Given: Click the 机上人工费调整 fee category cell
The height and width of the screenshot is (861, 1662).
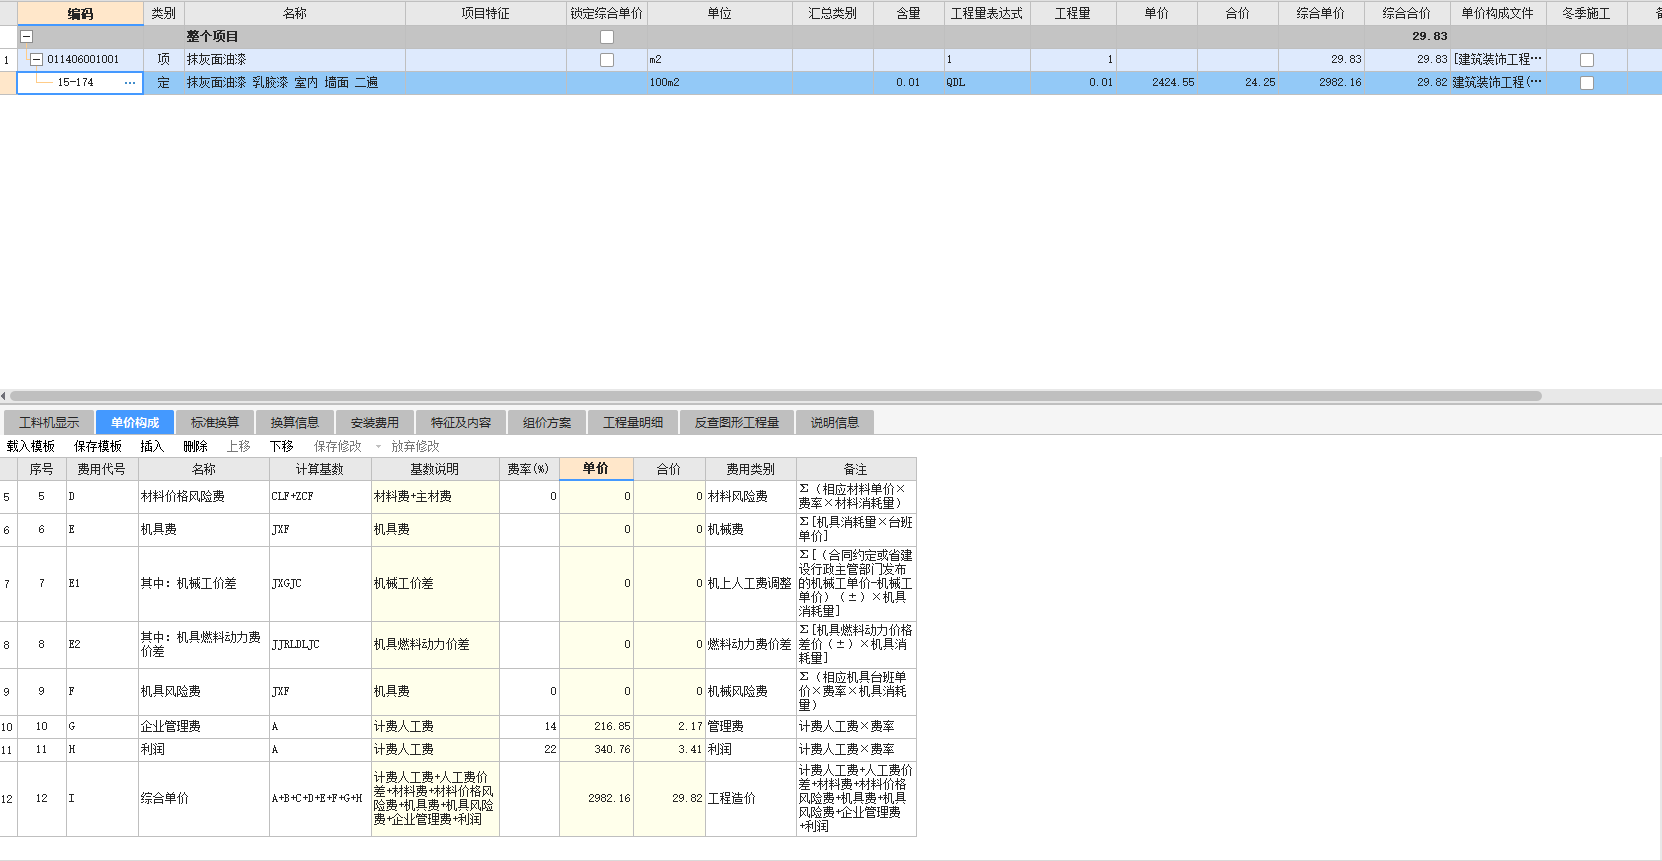Looking at the screenshot, I should [x=750, y=584].
